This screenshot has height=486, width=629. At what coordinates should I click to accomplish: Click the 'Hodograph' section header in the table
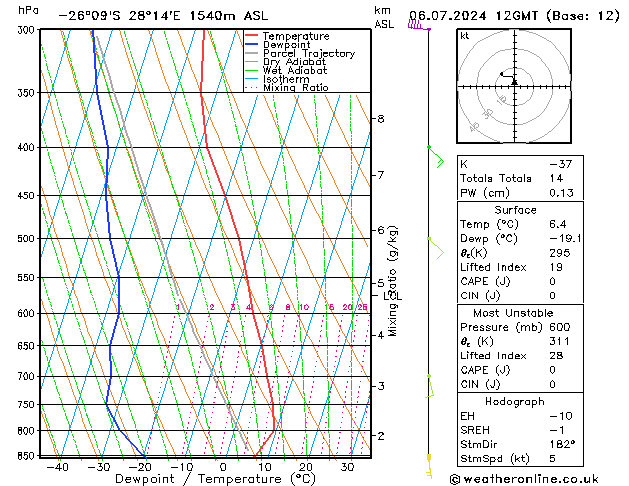click(515, 402)
